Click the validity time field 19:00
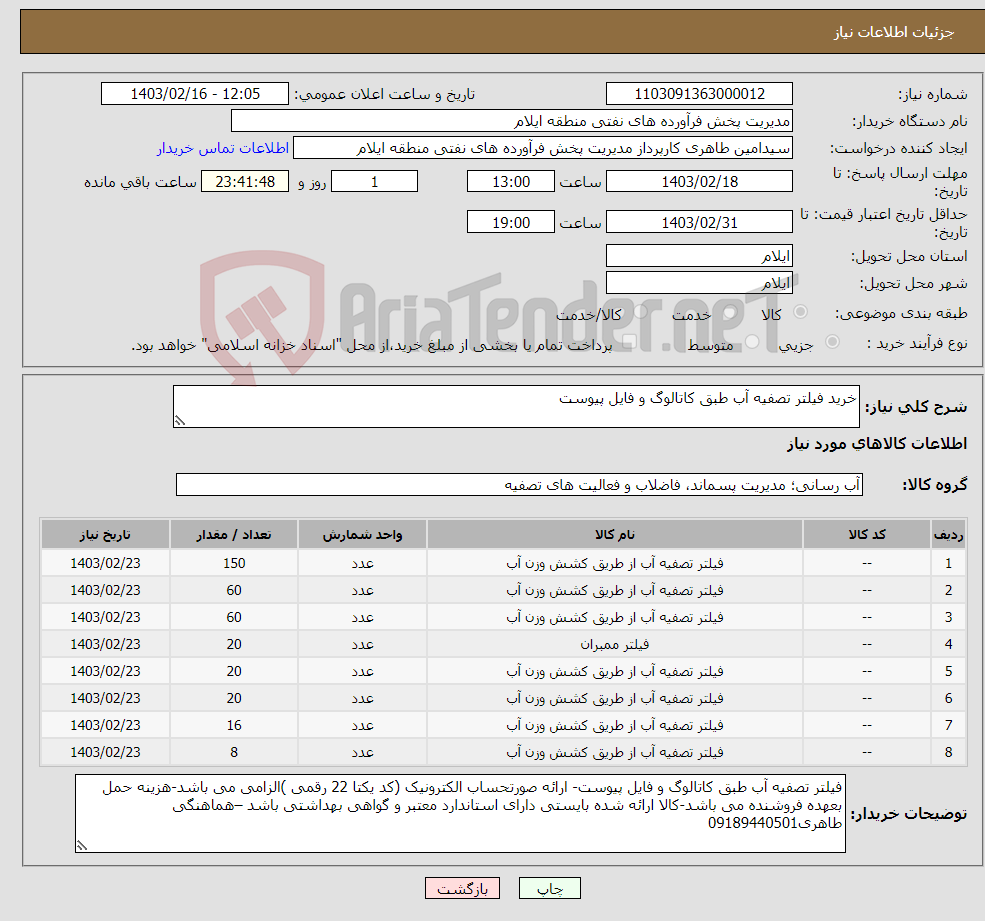The image size is (985, 921). (x=511, y=222)
